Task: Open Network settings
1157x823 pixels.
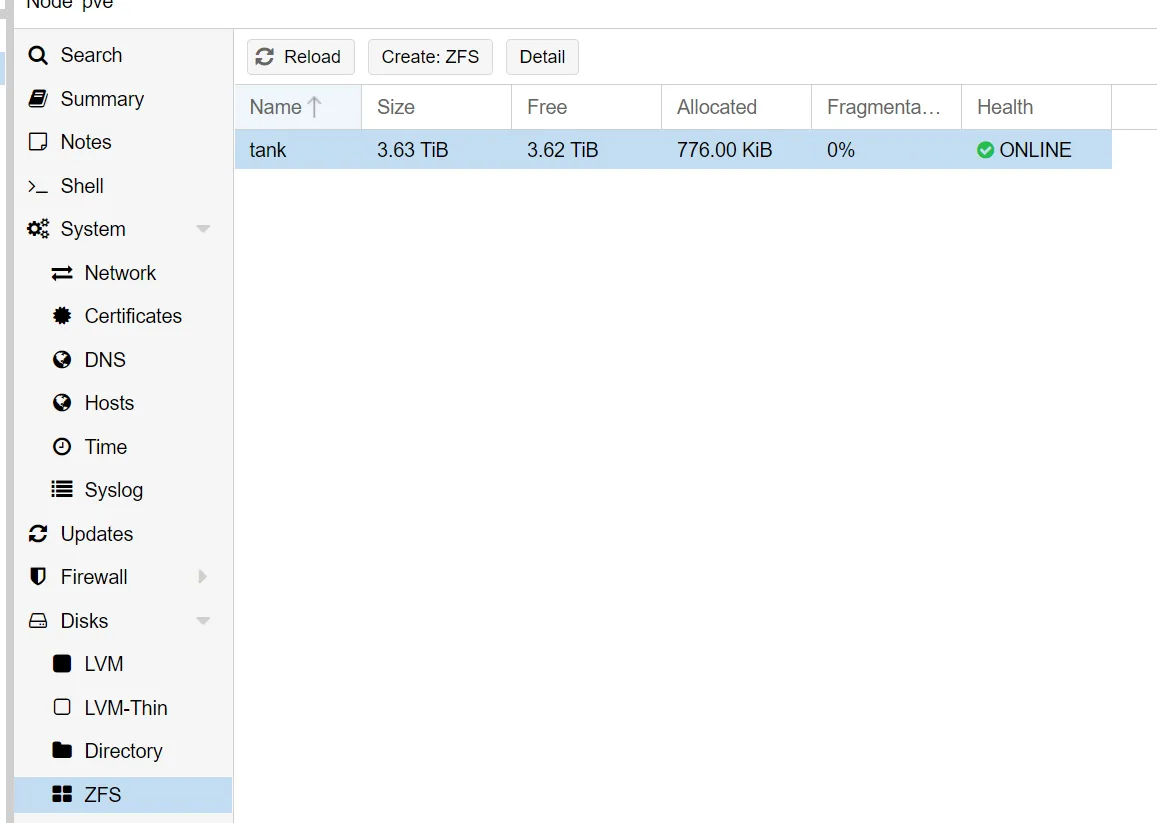Action: click(x=122, y=273)
